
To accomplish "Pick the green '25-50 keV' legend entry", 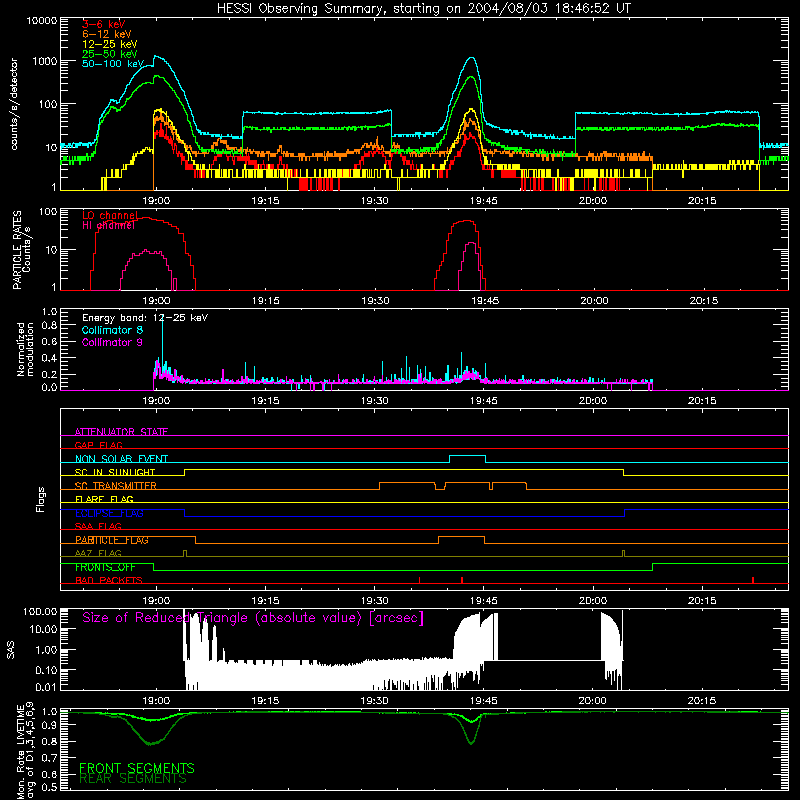I will (x=110, y=54).
